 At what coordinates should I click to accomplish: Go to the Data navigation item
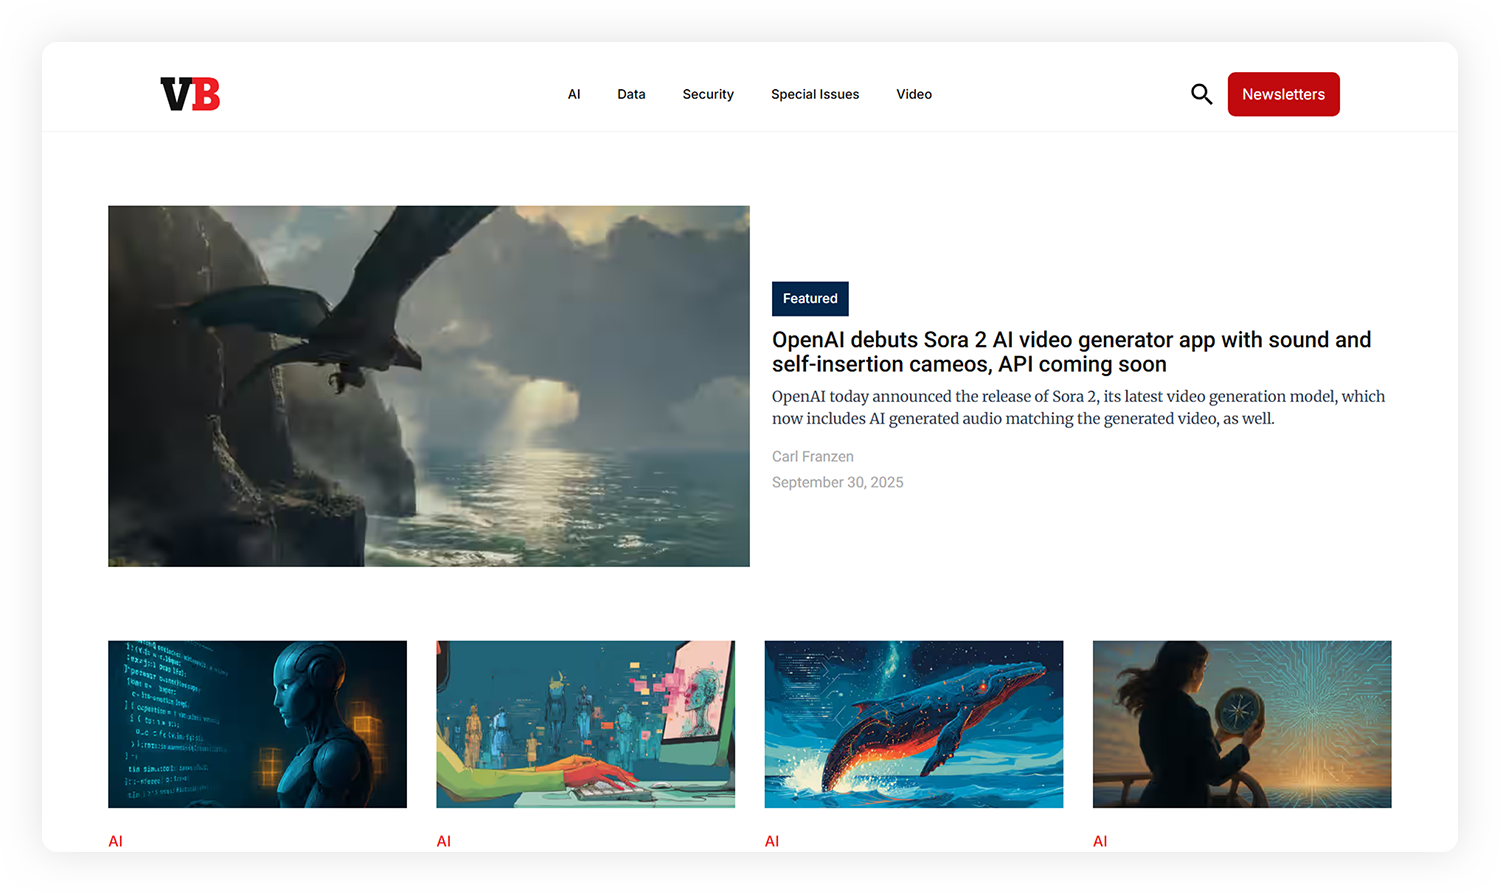coord(631,94)
